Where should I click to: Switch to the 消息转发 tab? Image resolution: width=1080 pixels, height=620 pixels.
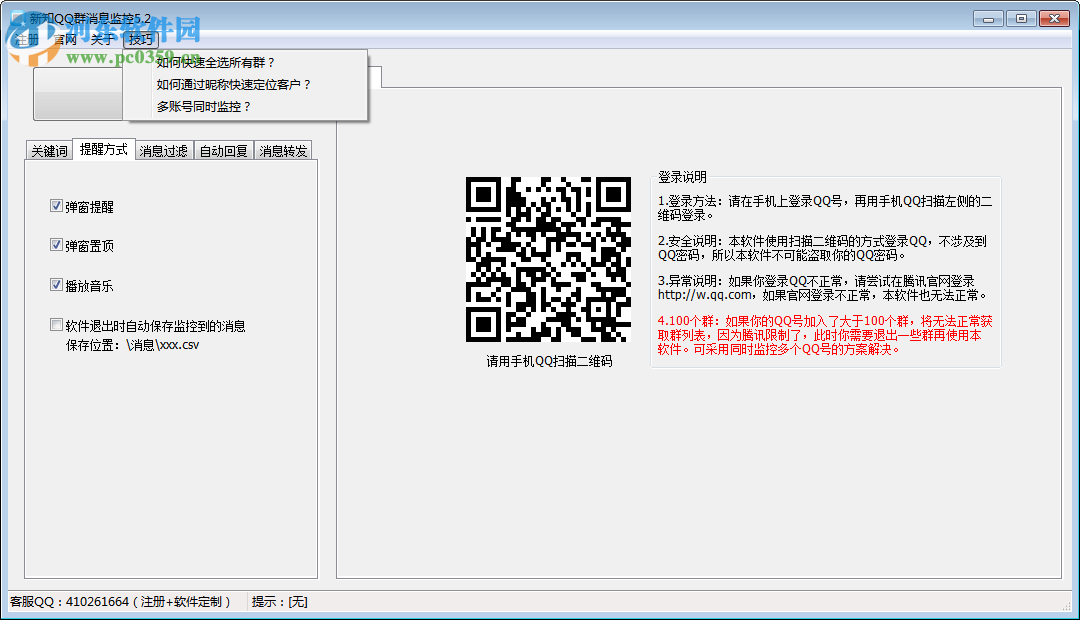(283, 151)
